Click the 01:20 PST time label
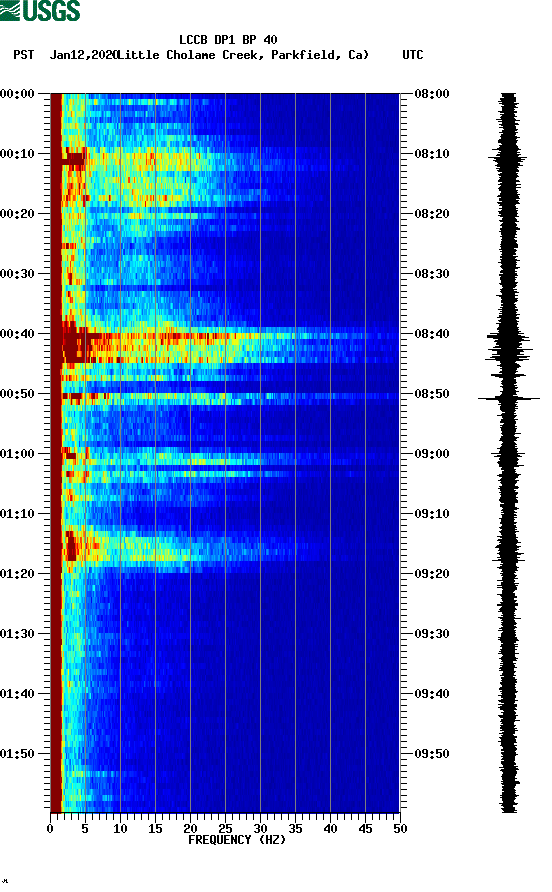This screenshot has width=552, height=892. [18, 574]
